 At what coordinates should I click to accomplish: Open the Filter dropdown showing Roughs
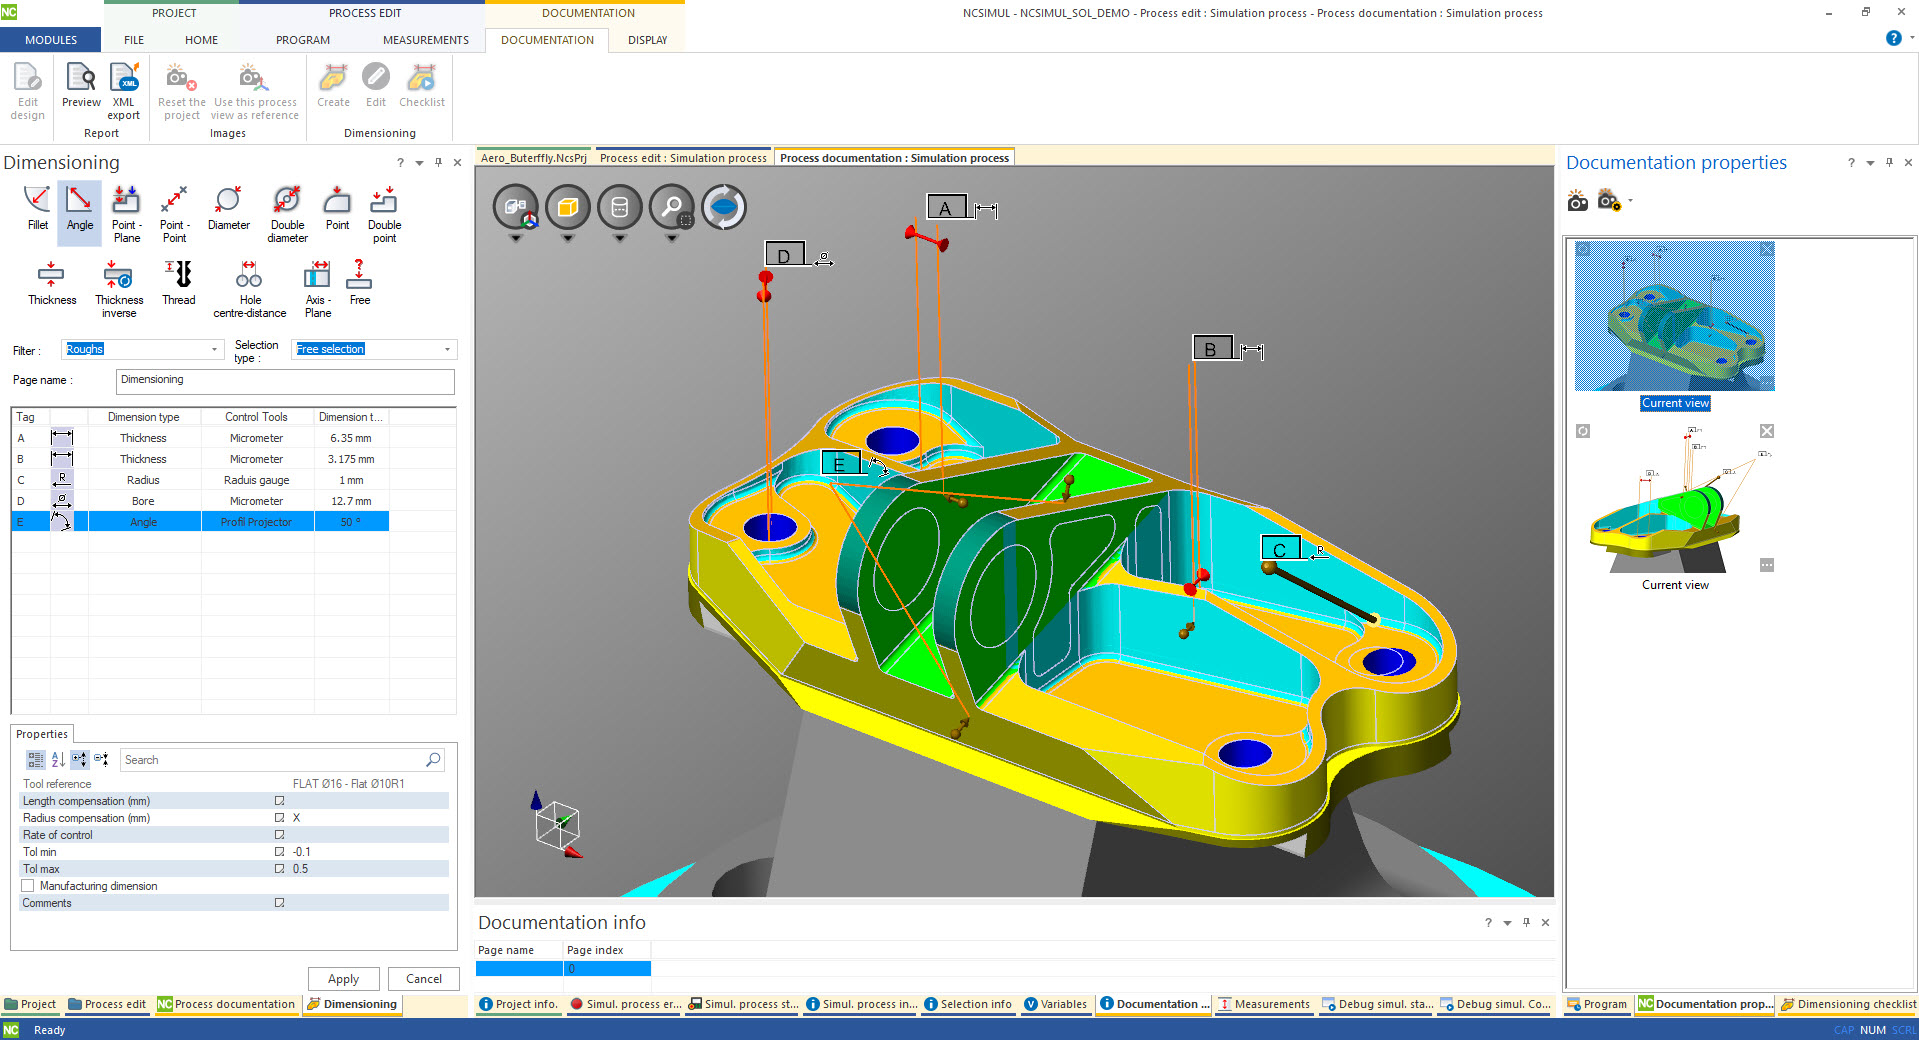214,350
